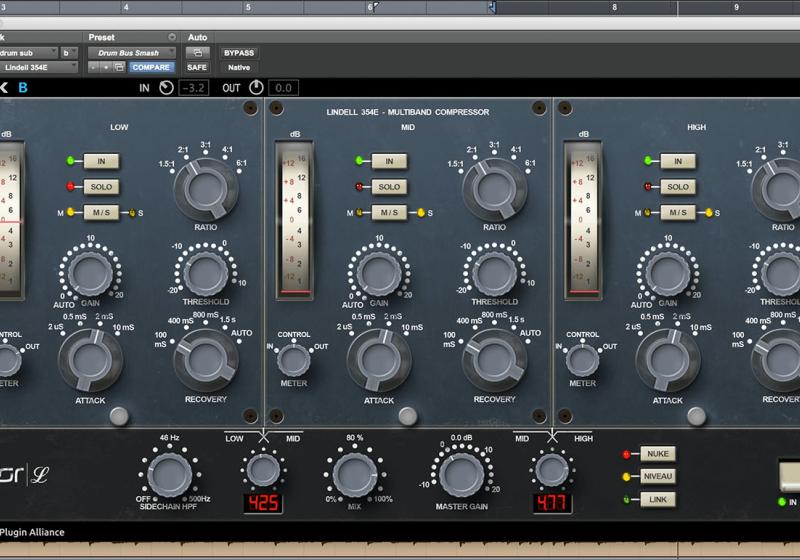Click the HIGH band ATTACK knob

click(x=668, y=360)
